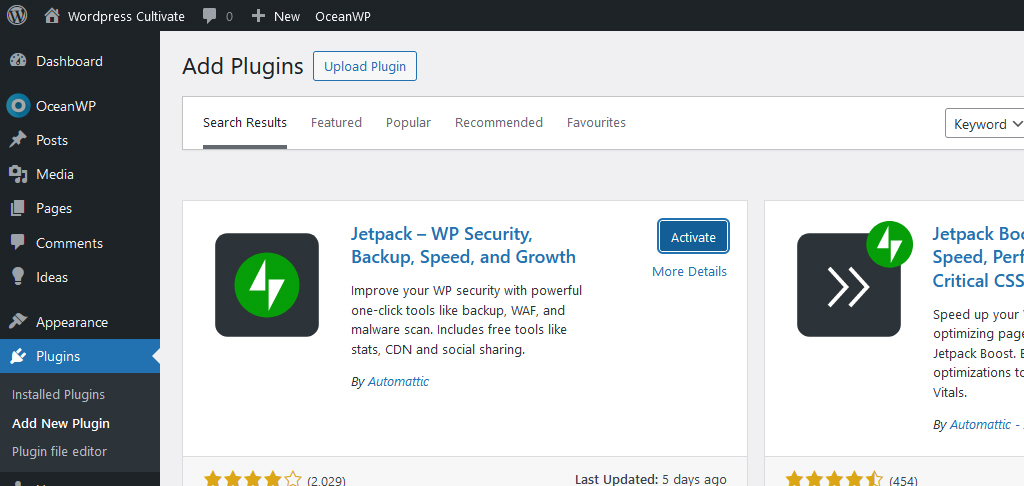Activate the Jetpack plugin

(693, 237)
